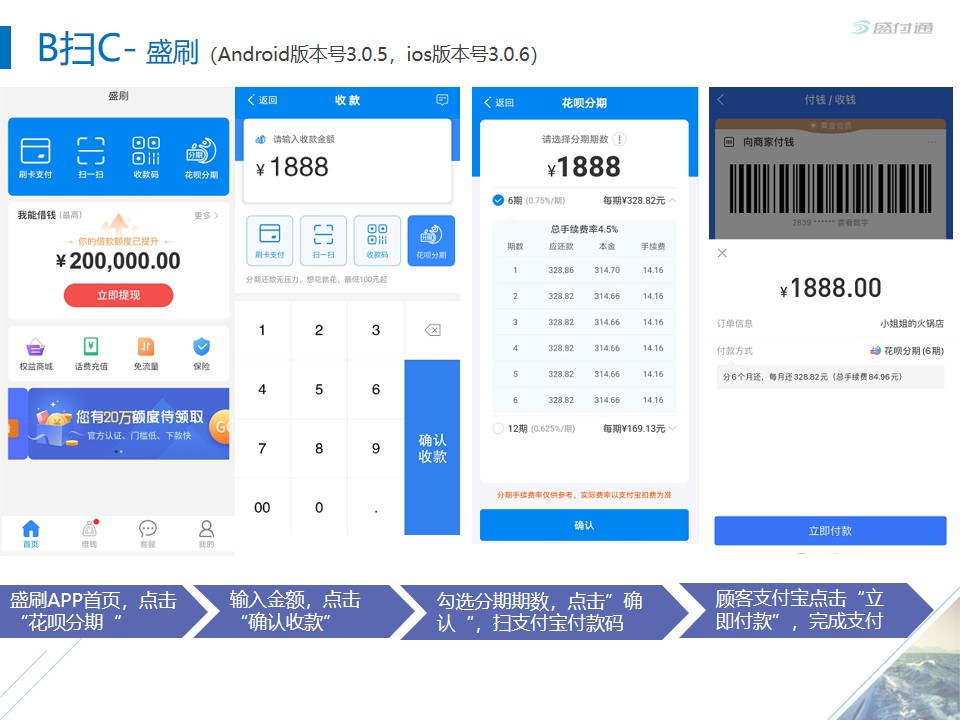
Task: Tap keypad digit 1
Action: pos(263,330)
